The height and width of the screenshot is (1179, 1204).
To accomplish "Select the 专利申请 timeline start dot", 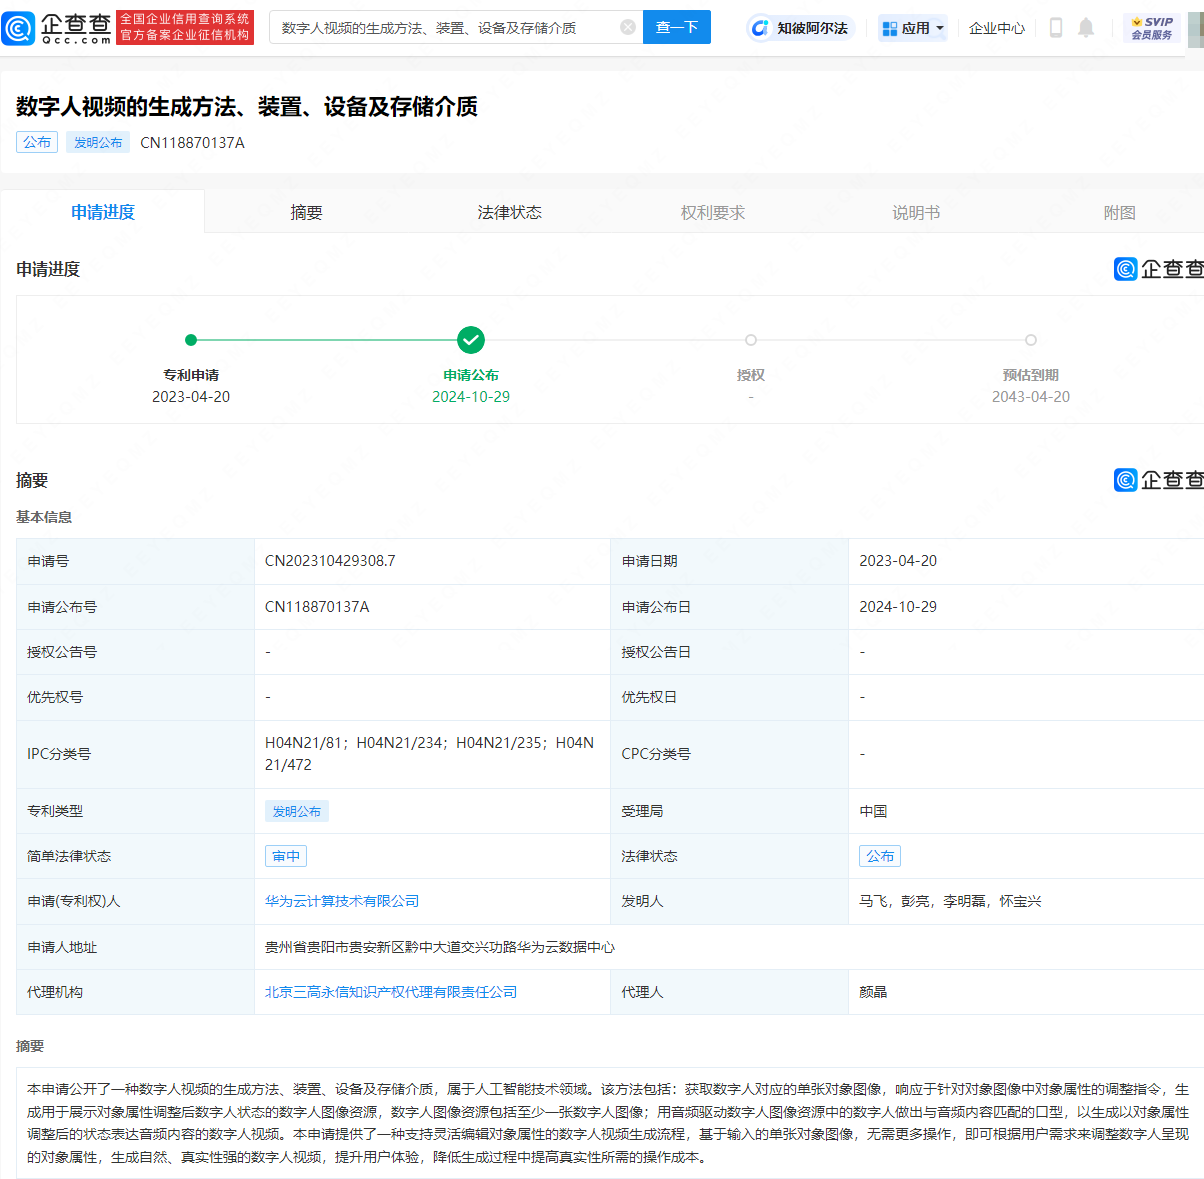I will click(191, 340).
